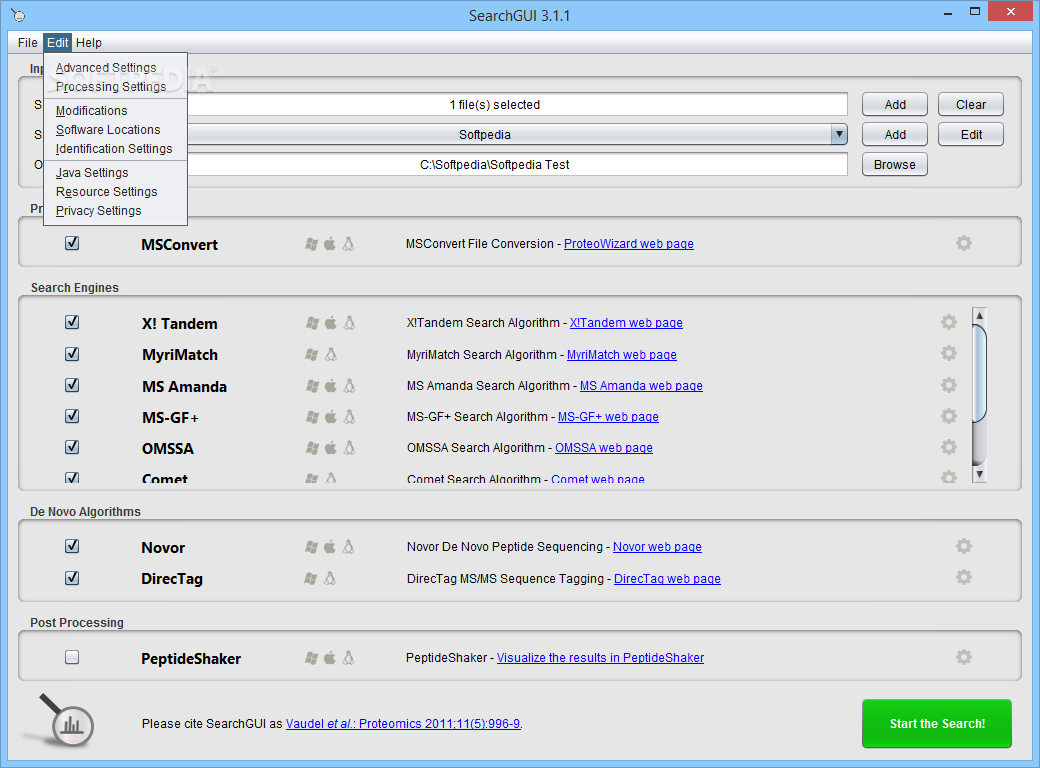Open ProteoWizard web page link
The height and width of the screenshot is (768, 1040).
tap(629, 244)
